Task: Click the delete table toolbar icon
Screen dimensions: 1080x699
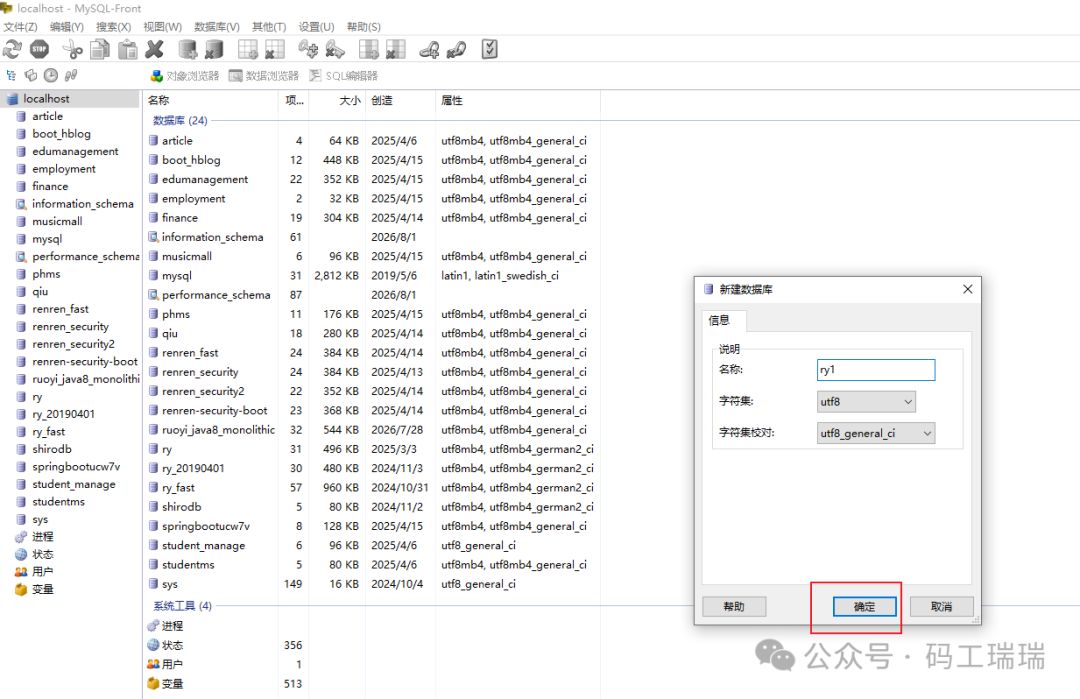Action: pos(274,50)
